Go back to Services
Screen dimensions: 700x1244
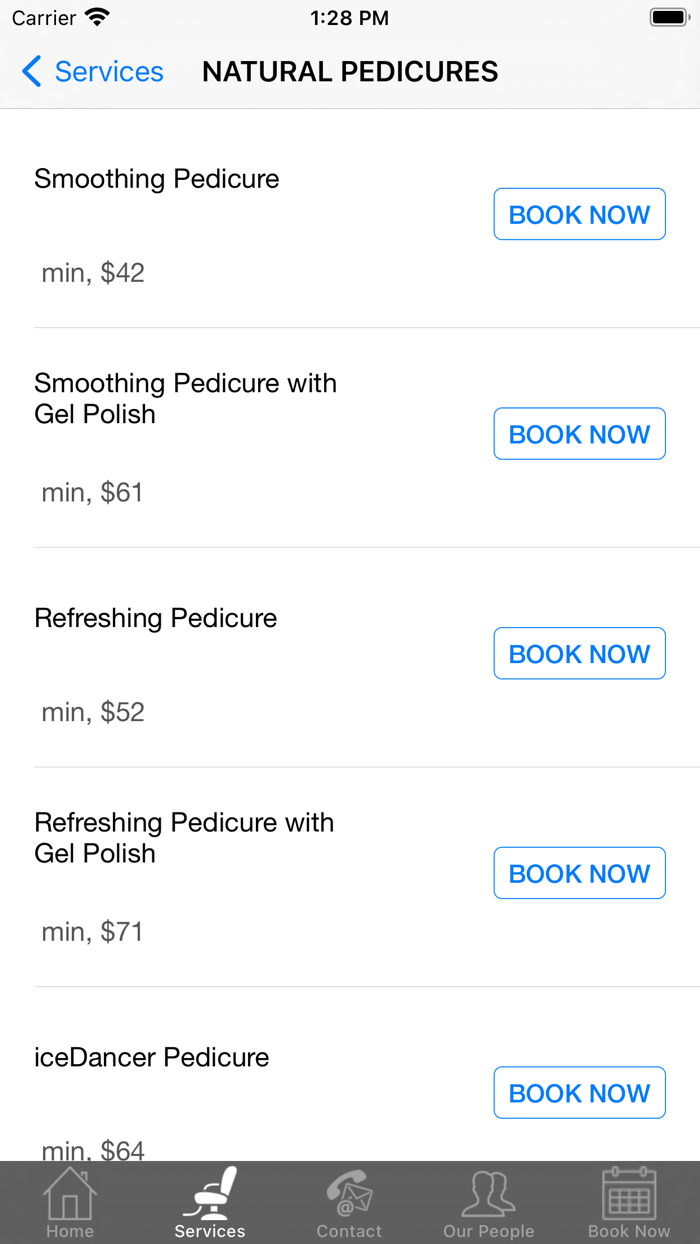108,72
